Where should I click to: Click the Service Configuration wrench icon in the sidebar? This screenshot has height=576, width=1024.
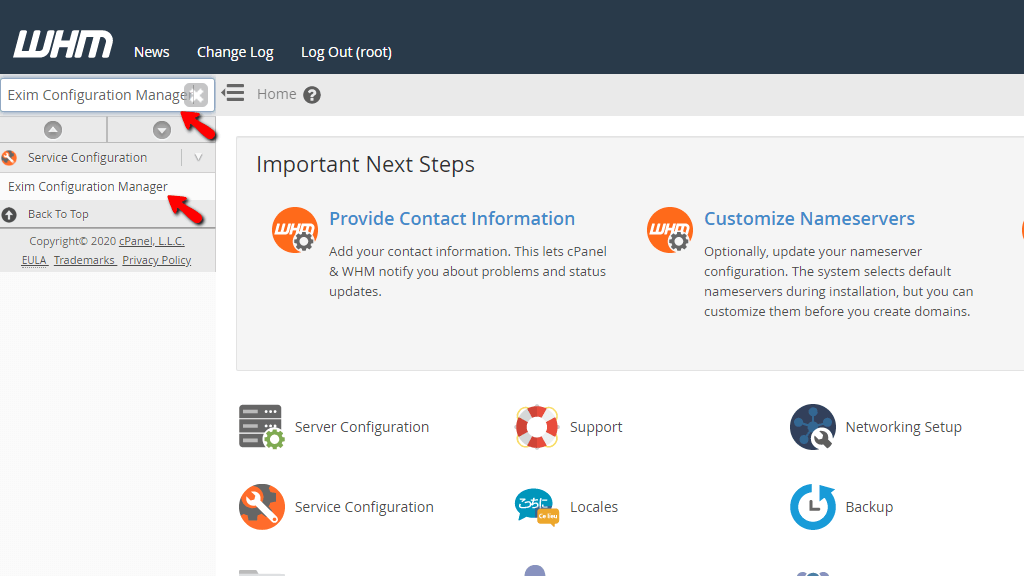tap(9, 157)
